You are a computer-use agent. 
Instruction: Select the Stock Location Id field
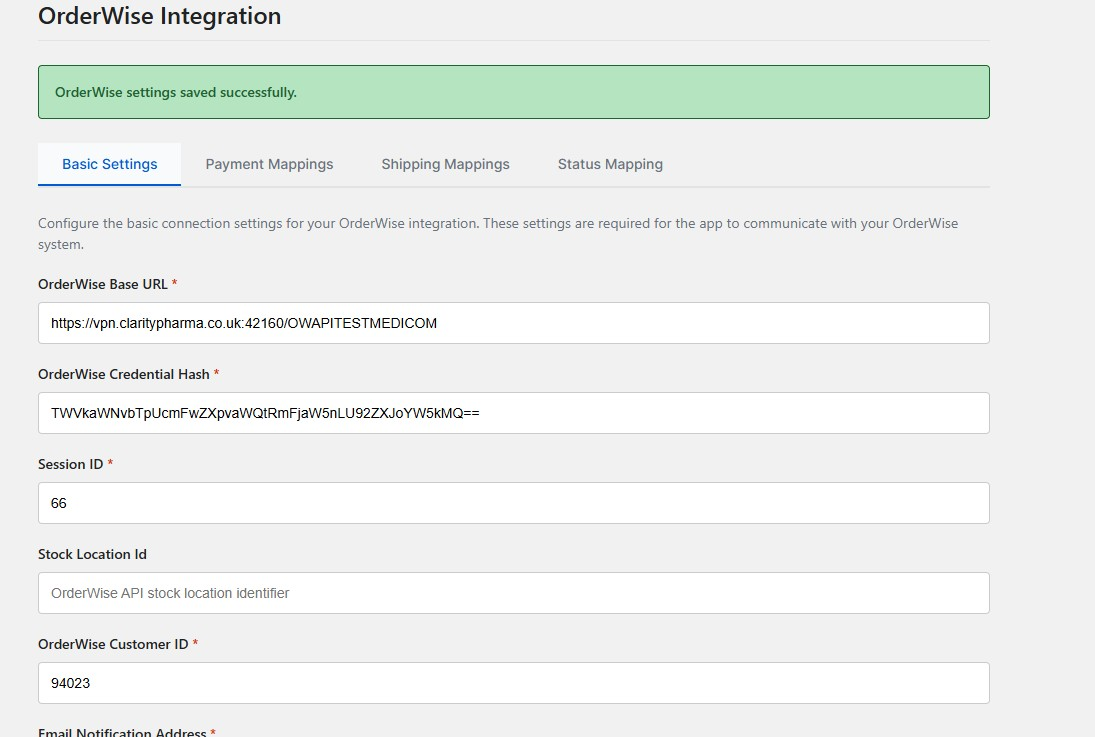(514, 593)
